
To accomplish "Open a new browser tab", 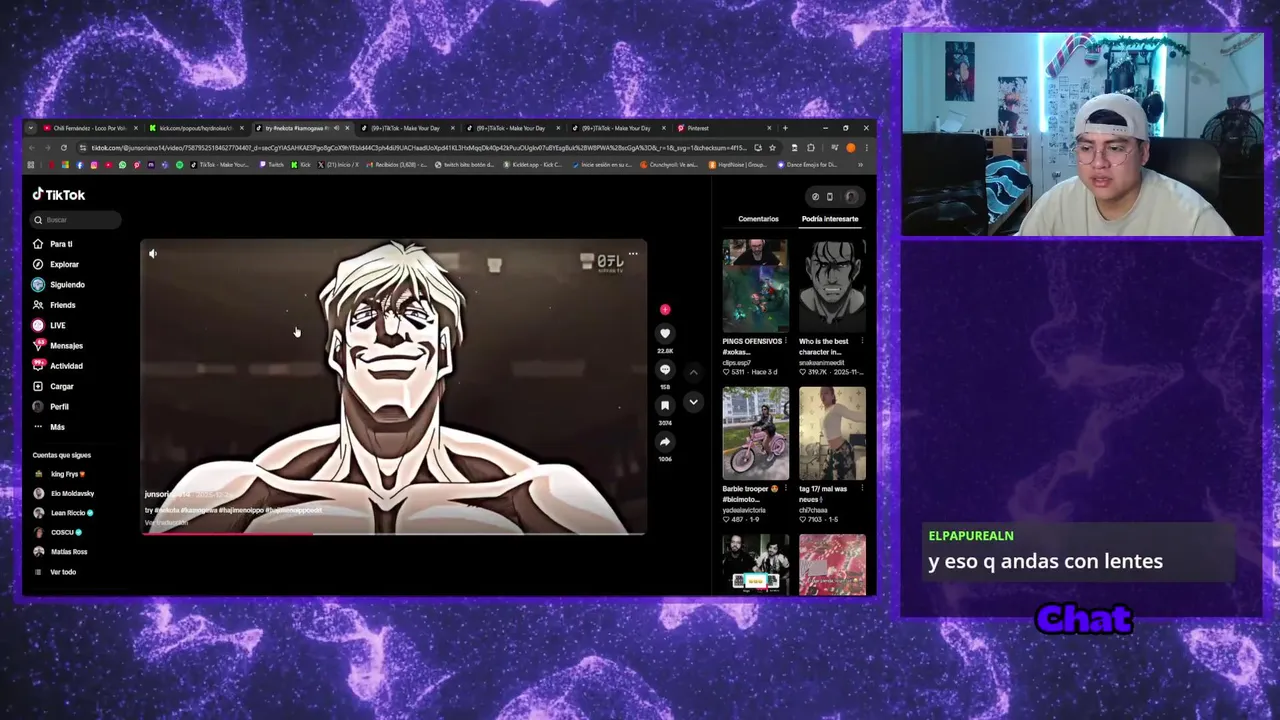I will [785, 128].
